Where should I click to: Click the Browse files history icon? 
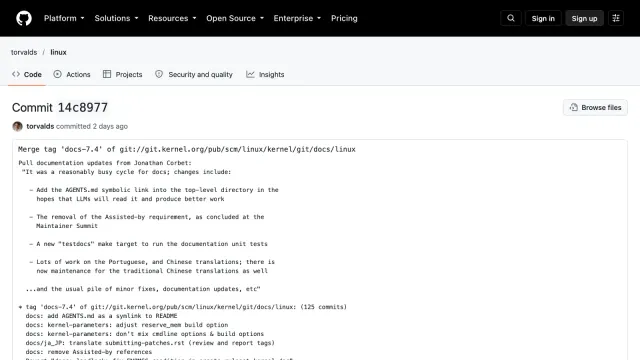pyautogui.click(x=573, y=107)
